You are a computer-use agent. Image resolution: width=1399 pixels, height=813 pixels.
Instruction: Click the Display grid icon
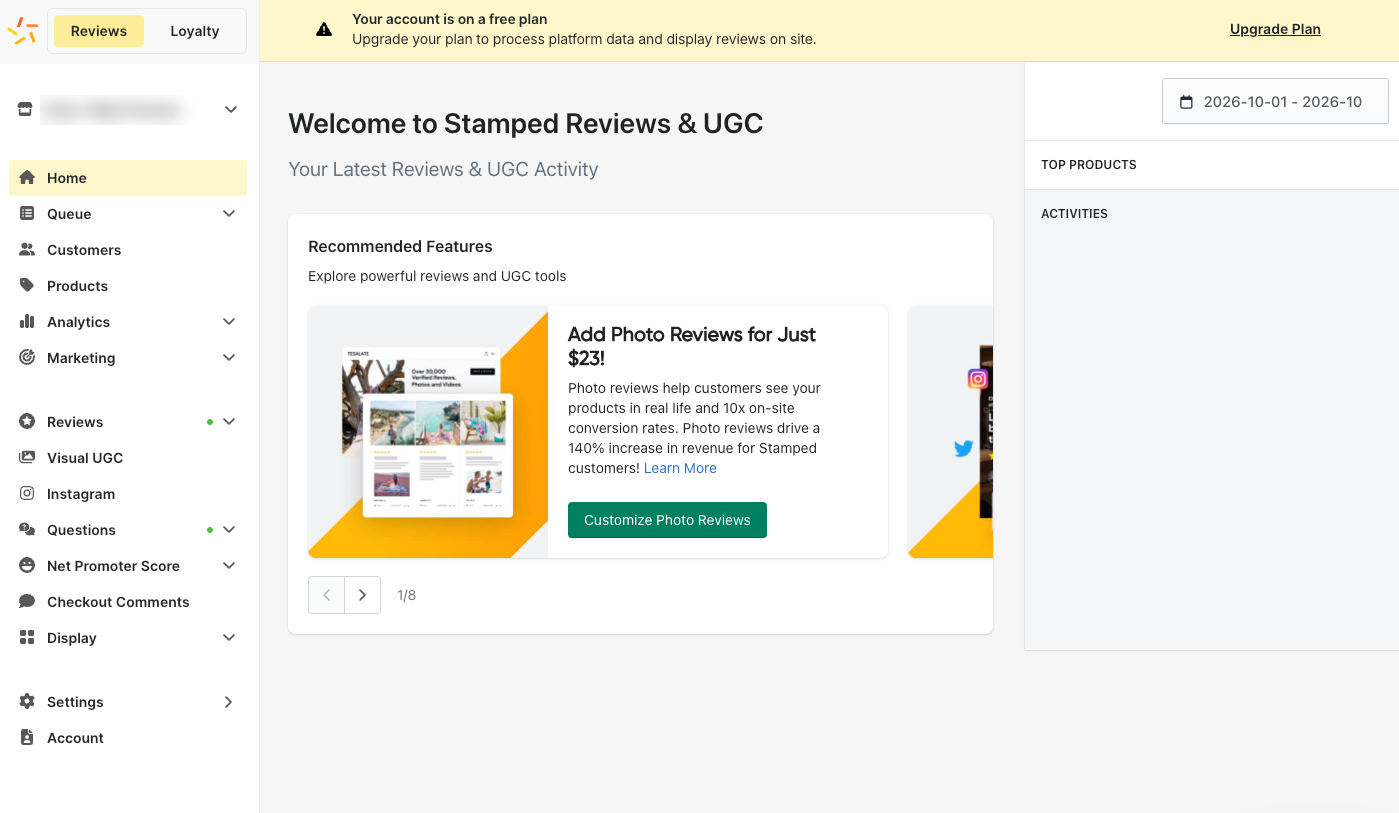(x=27, y=638)
